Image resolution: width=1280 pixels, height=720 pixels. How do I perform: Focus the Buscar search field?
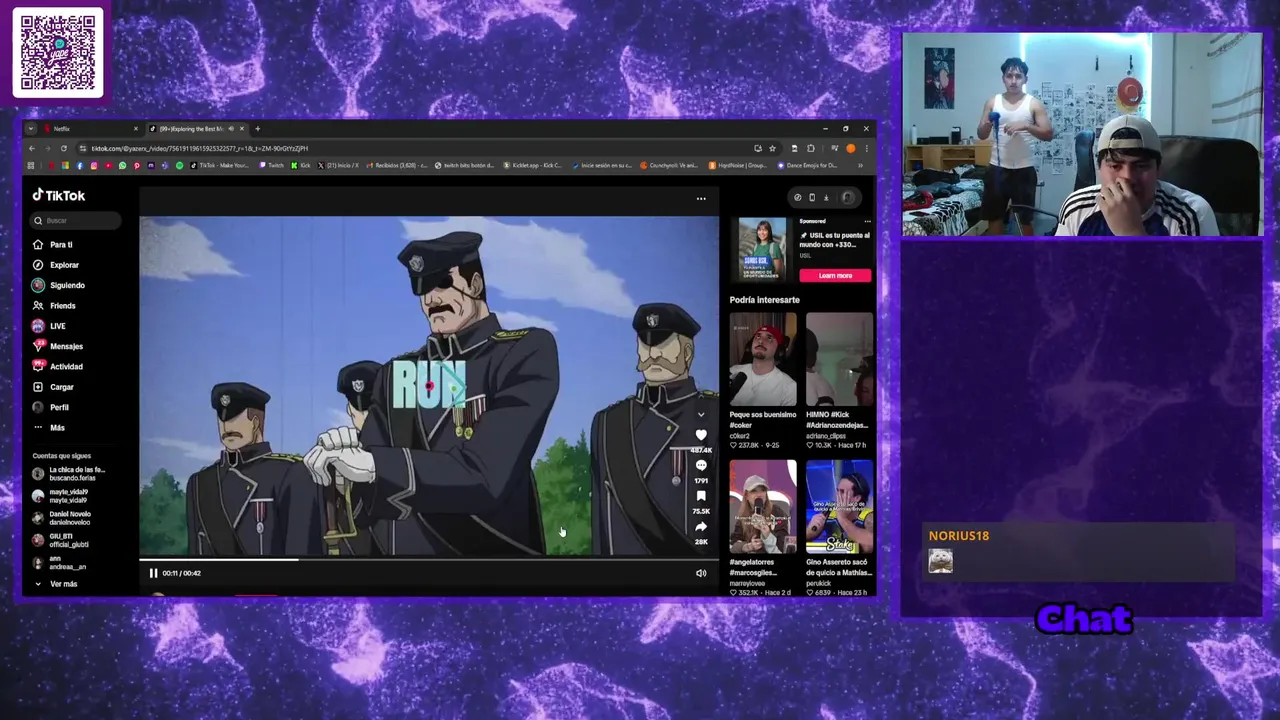coord(76,220)
